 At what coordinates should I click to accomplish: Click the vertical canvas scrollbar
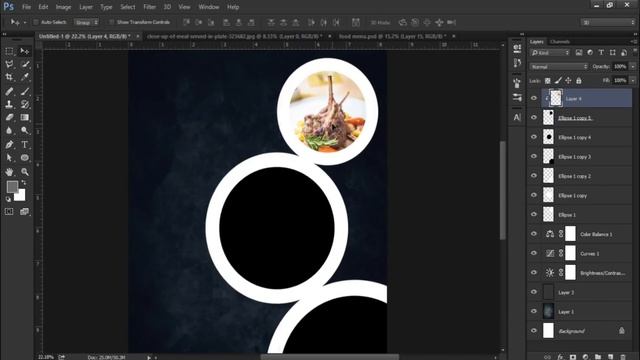[x=503, y=191]
